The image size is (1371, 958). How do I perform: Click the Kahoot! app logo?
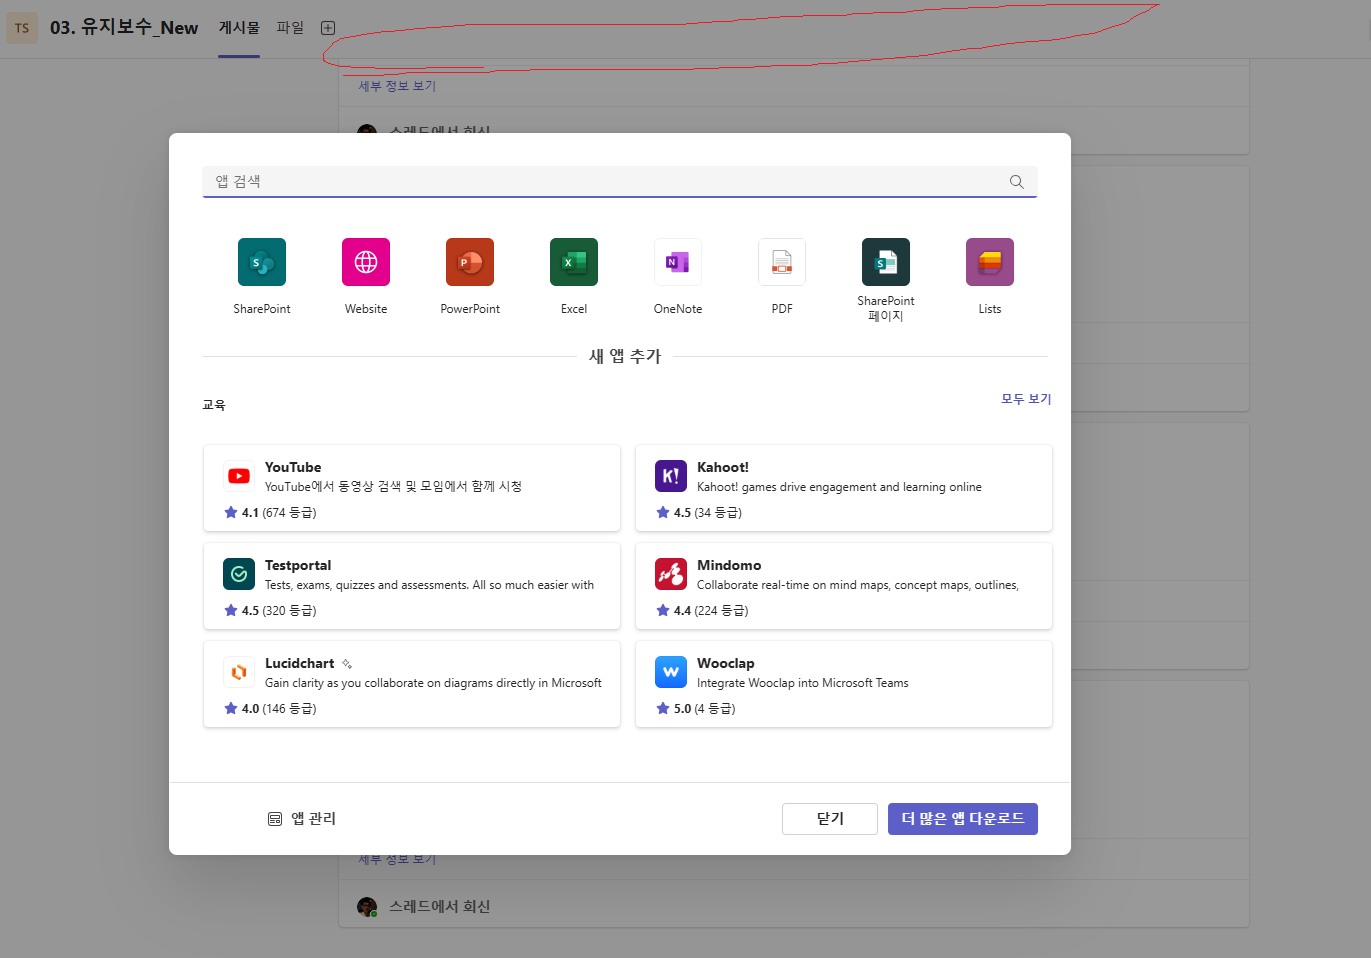click(671, 476)
